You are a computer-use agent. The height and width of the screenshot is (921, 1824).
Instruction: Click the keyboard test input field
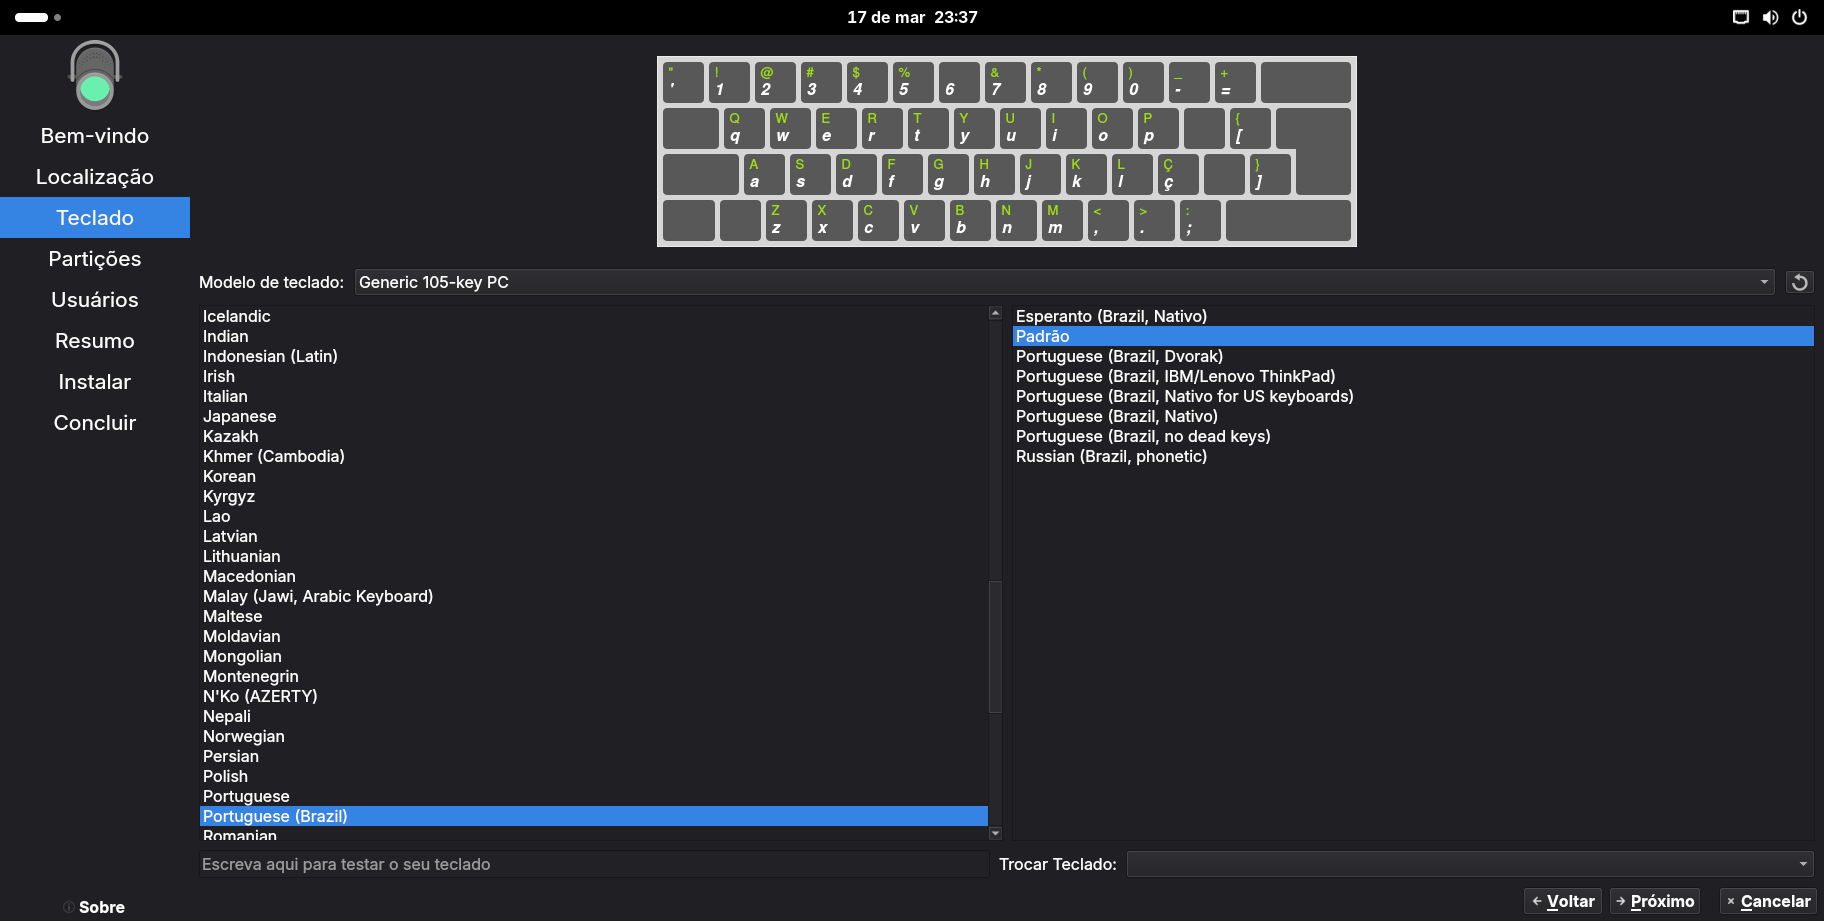click(593, 864)
